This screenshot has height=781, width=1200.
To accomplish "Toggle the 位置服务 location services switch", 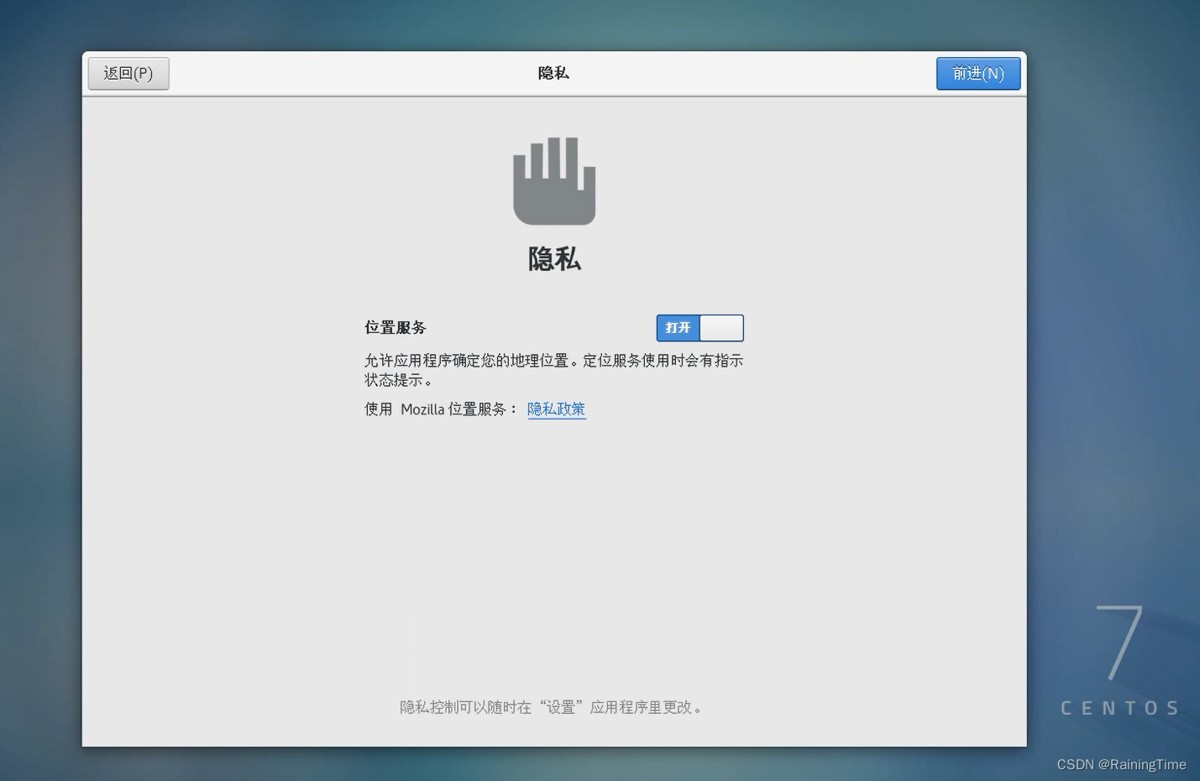I will pos(700,328).
